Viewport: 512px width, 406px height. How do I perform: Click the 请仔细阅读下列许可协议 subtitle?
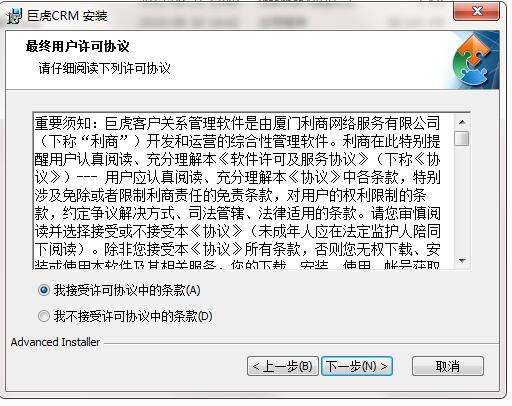tap(104, 68)
